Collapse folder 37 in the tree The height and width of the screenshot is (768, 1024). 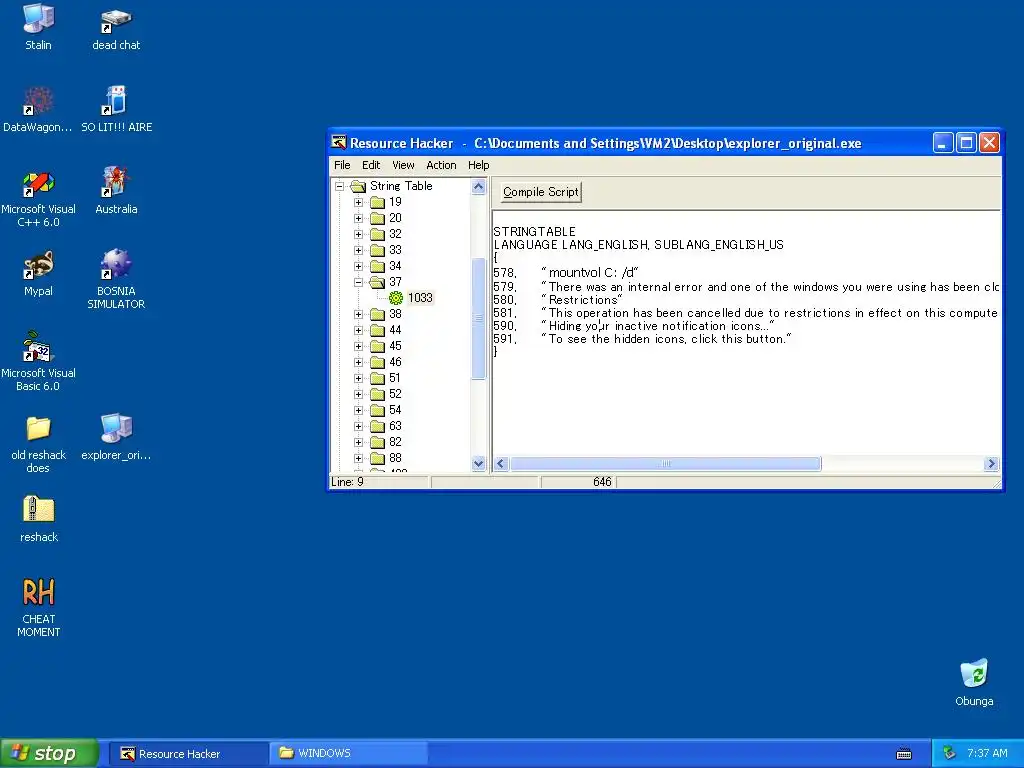359,282
